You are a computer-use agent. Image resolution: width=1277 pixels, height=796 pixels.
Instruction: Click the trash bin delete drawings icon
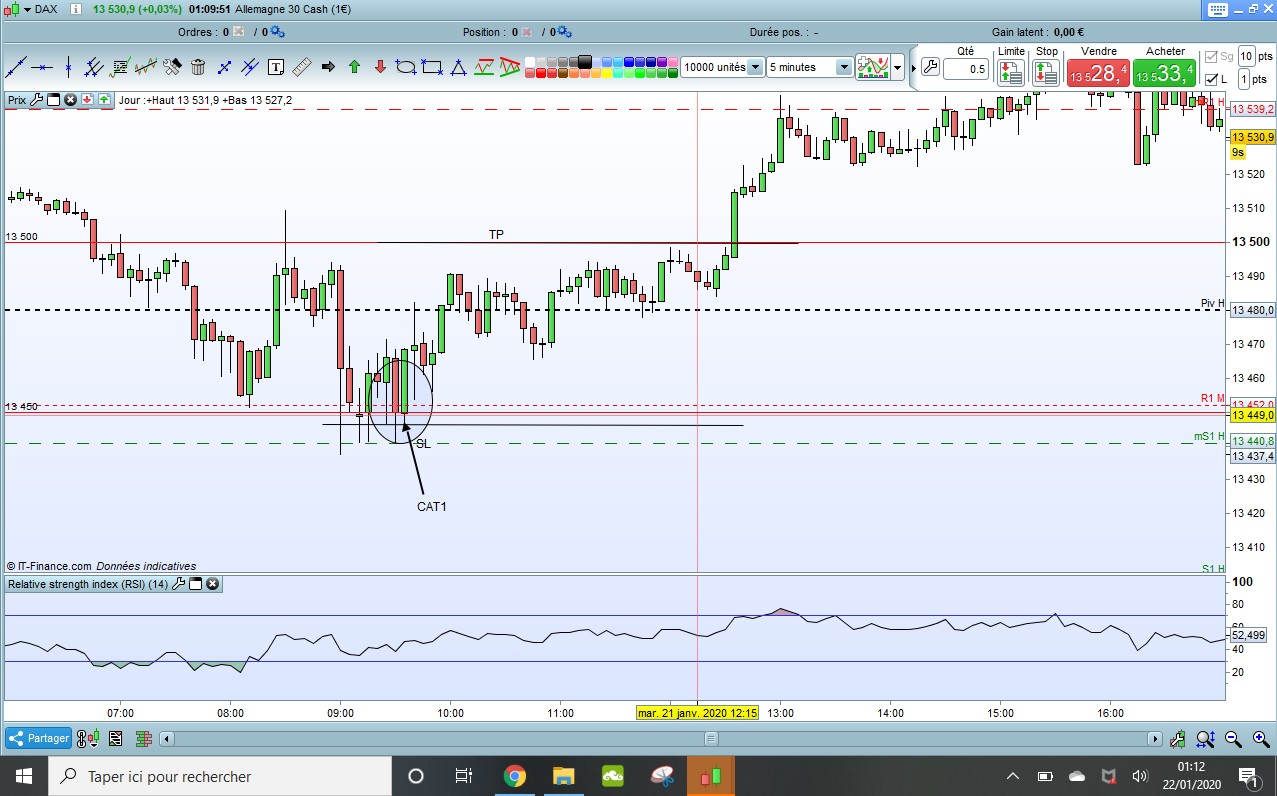click(198, 67)
